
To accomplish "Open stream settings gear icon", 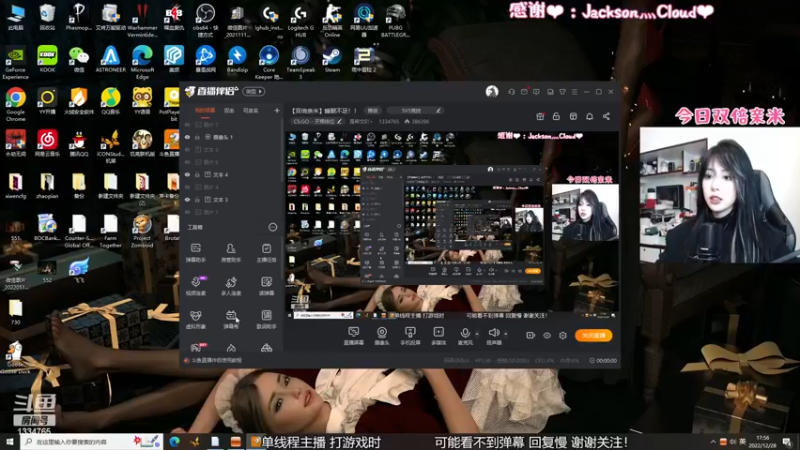I will 563,335.
